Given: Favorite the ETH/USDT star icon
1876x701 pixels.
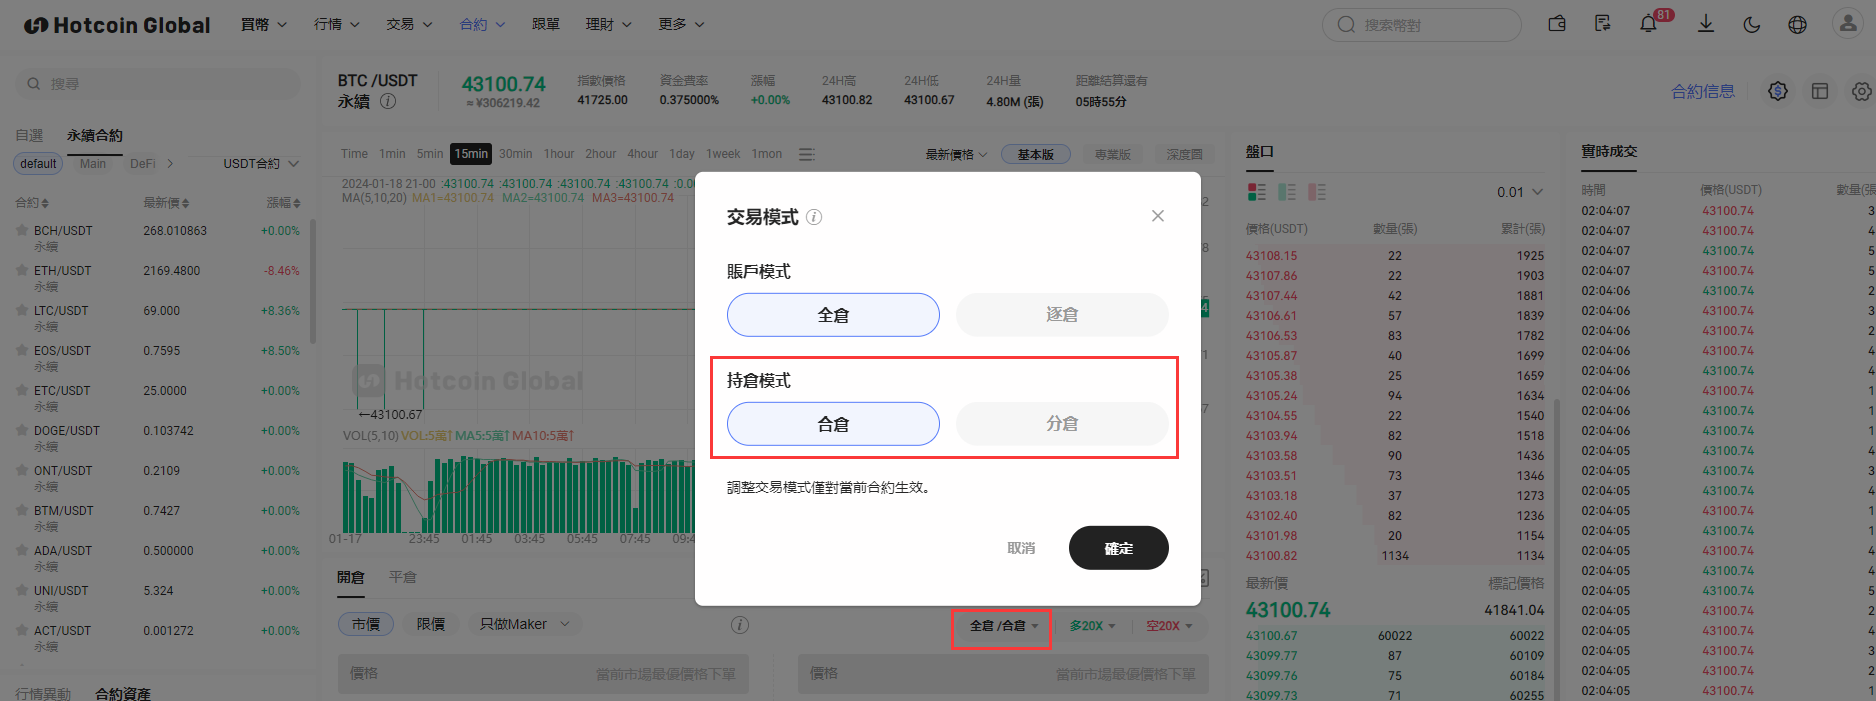Looking at the screenshot, I should coord(22,270).
